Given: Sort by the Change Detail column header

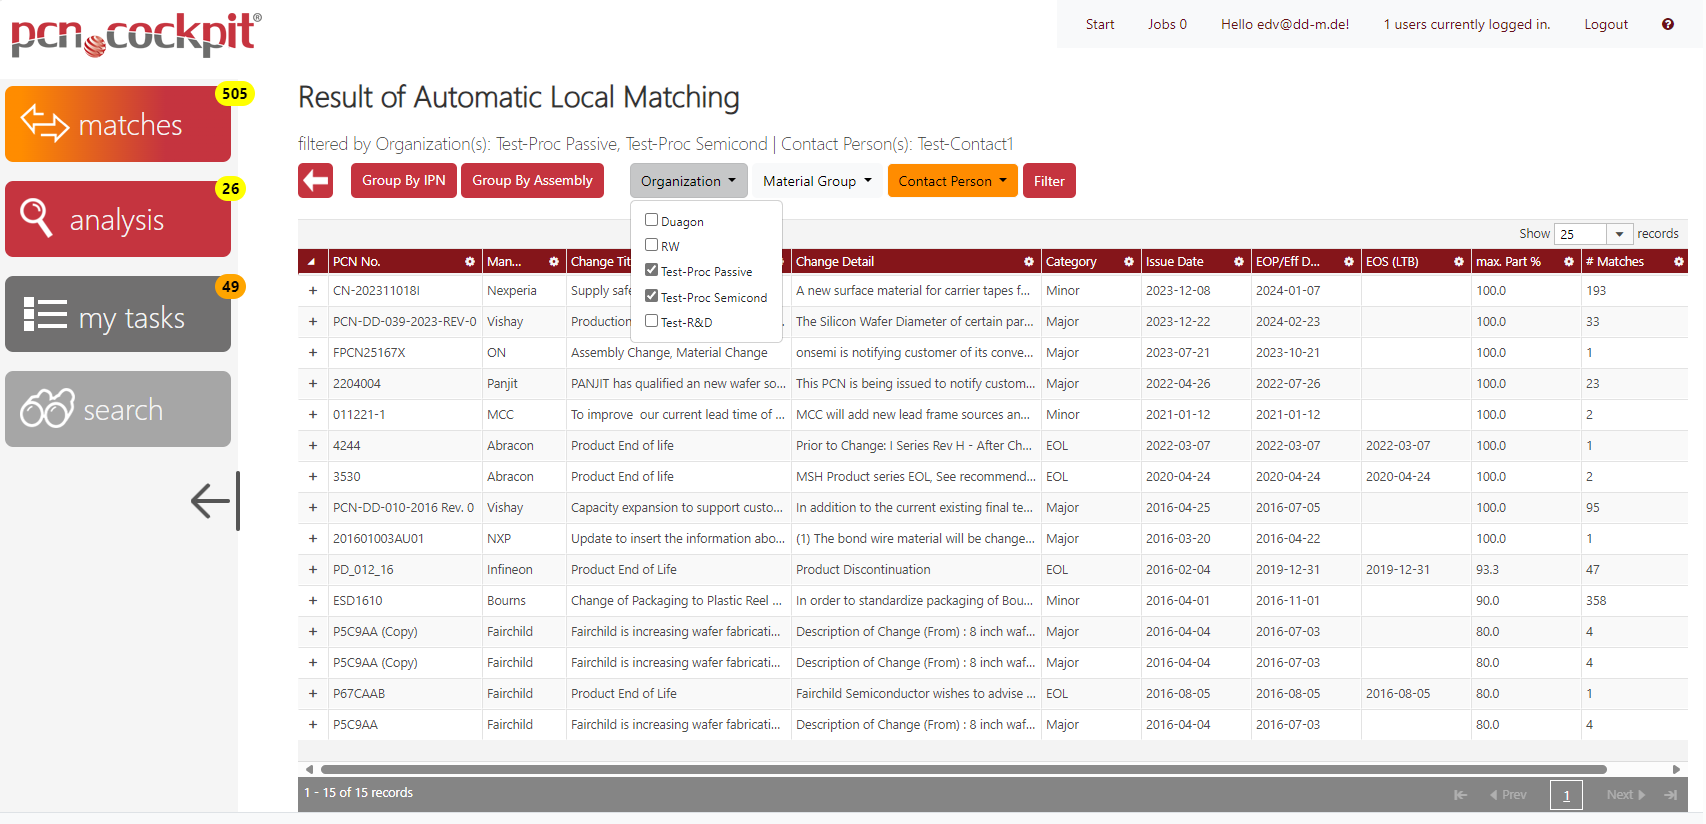Looking at the screenshot, I should (835, 262).
